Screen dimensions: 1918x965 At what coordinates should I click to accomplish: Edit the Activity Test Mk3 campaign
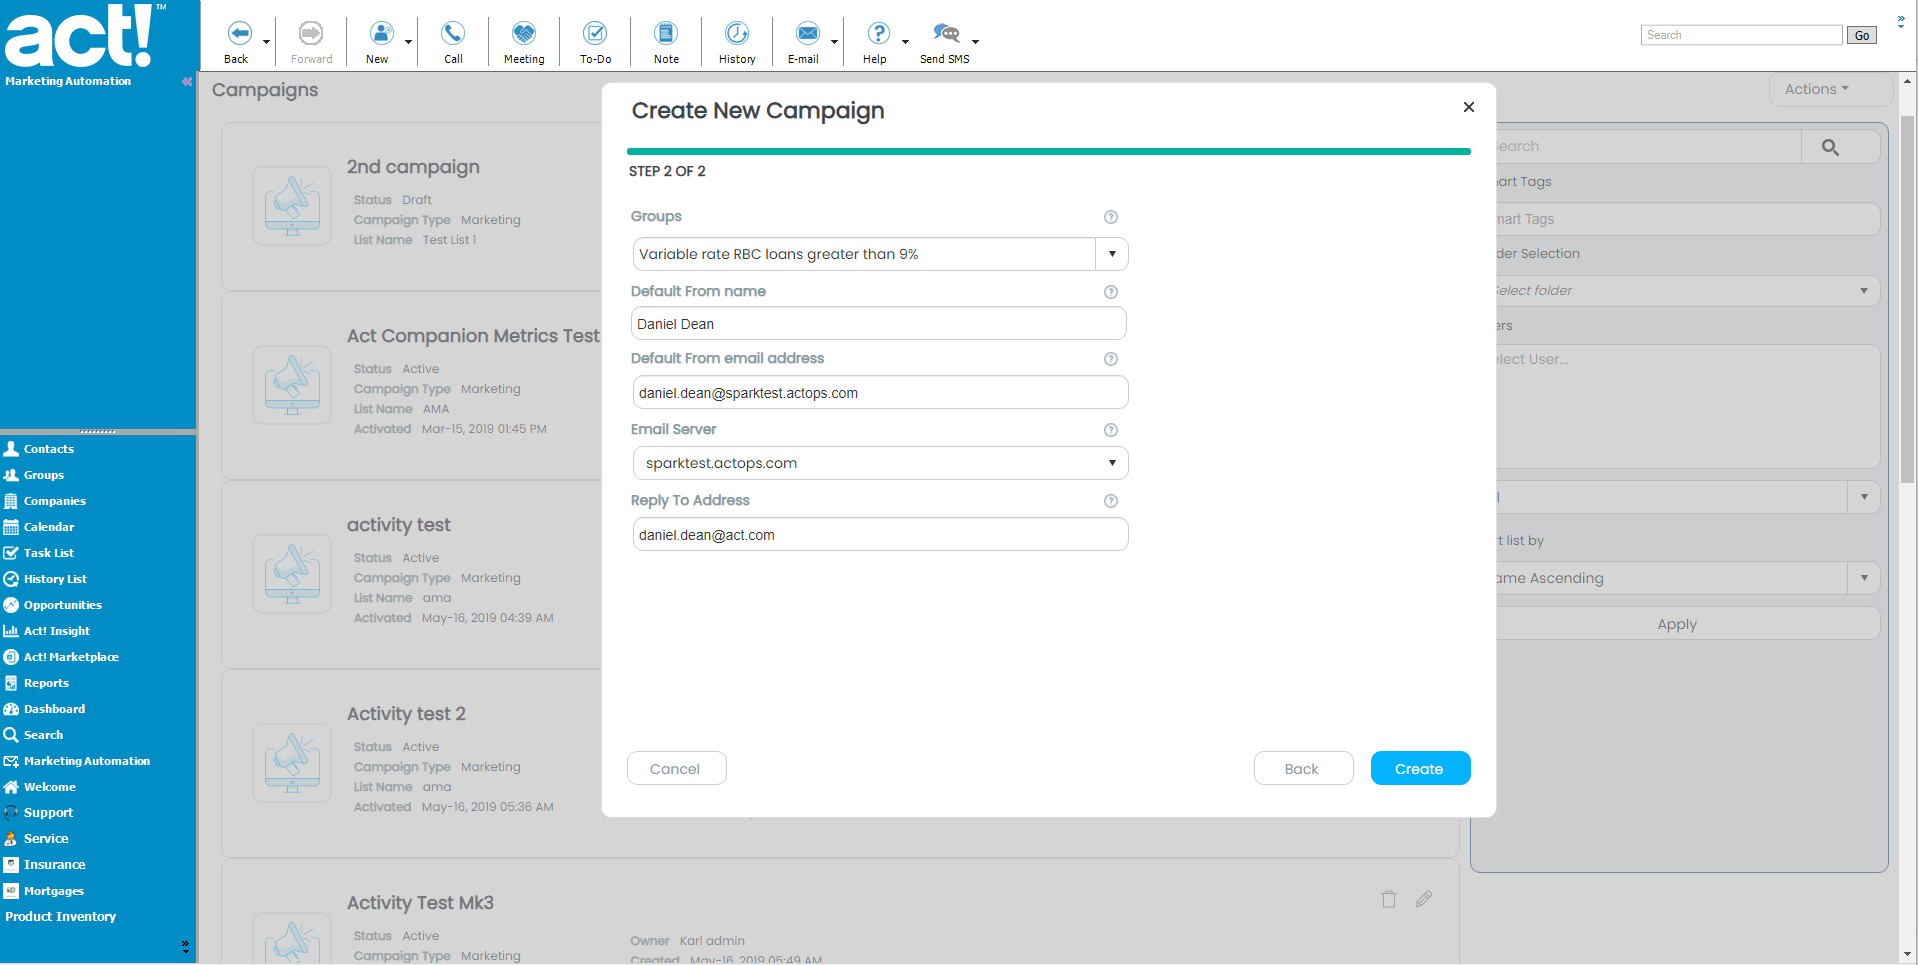(1424, 899)
